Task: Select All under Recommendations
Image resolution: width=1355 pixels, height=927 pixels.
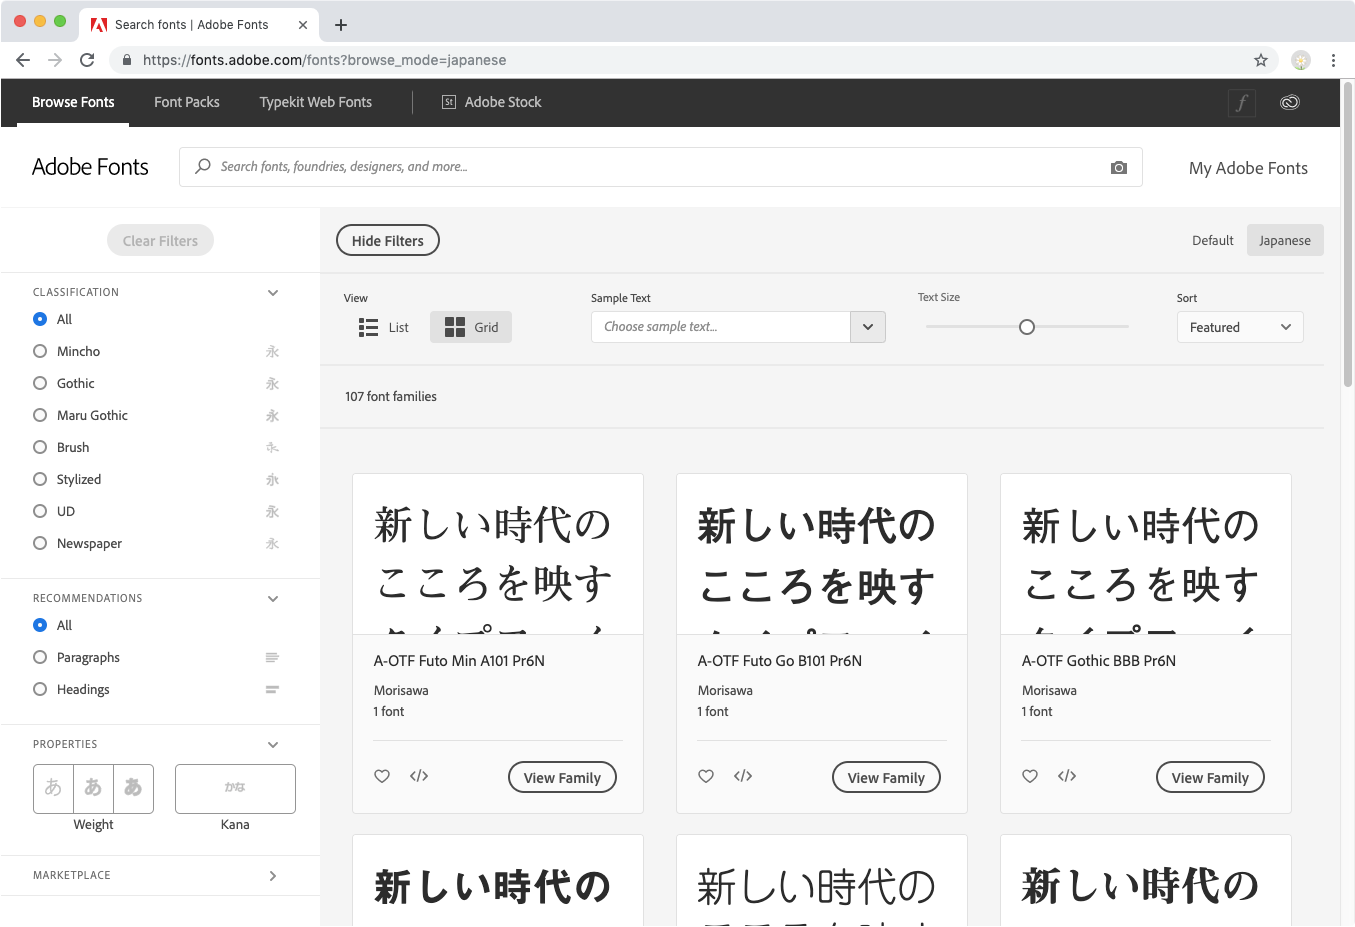Action: point(40,625)
